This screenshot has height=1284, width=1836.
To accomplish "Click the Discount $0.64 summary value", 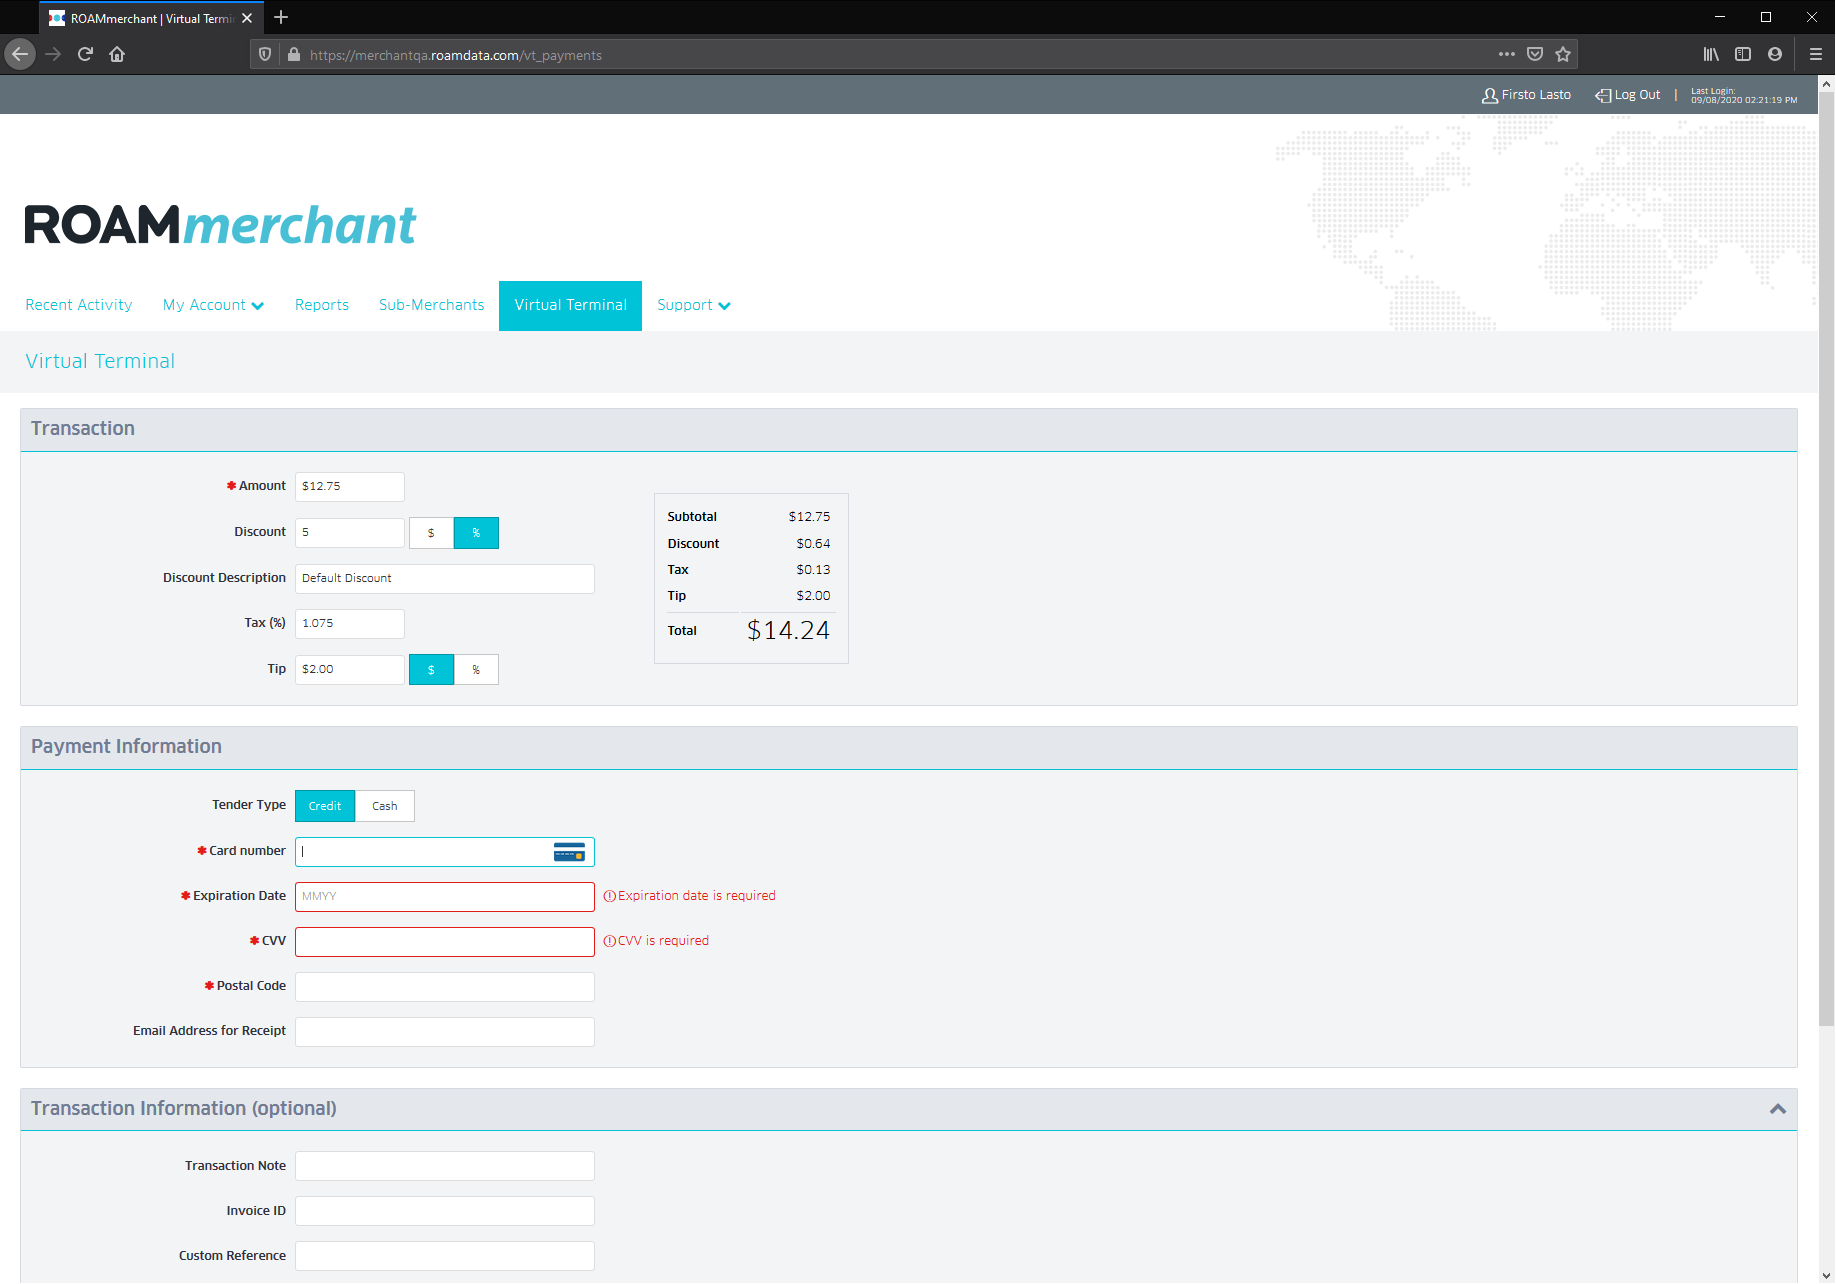I will [813, 544].
